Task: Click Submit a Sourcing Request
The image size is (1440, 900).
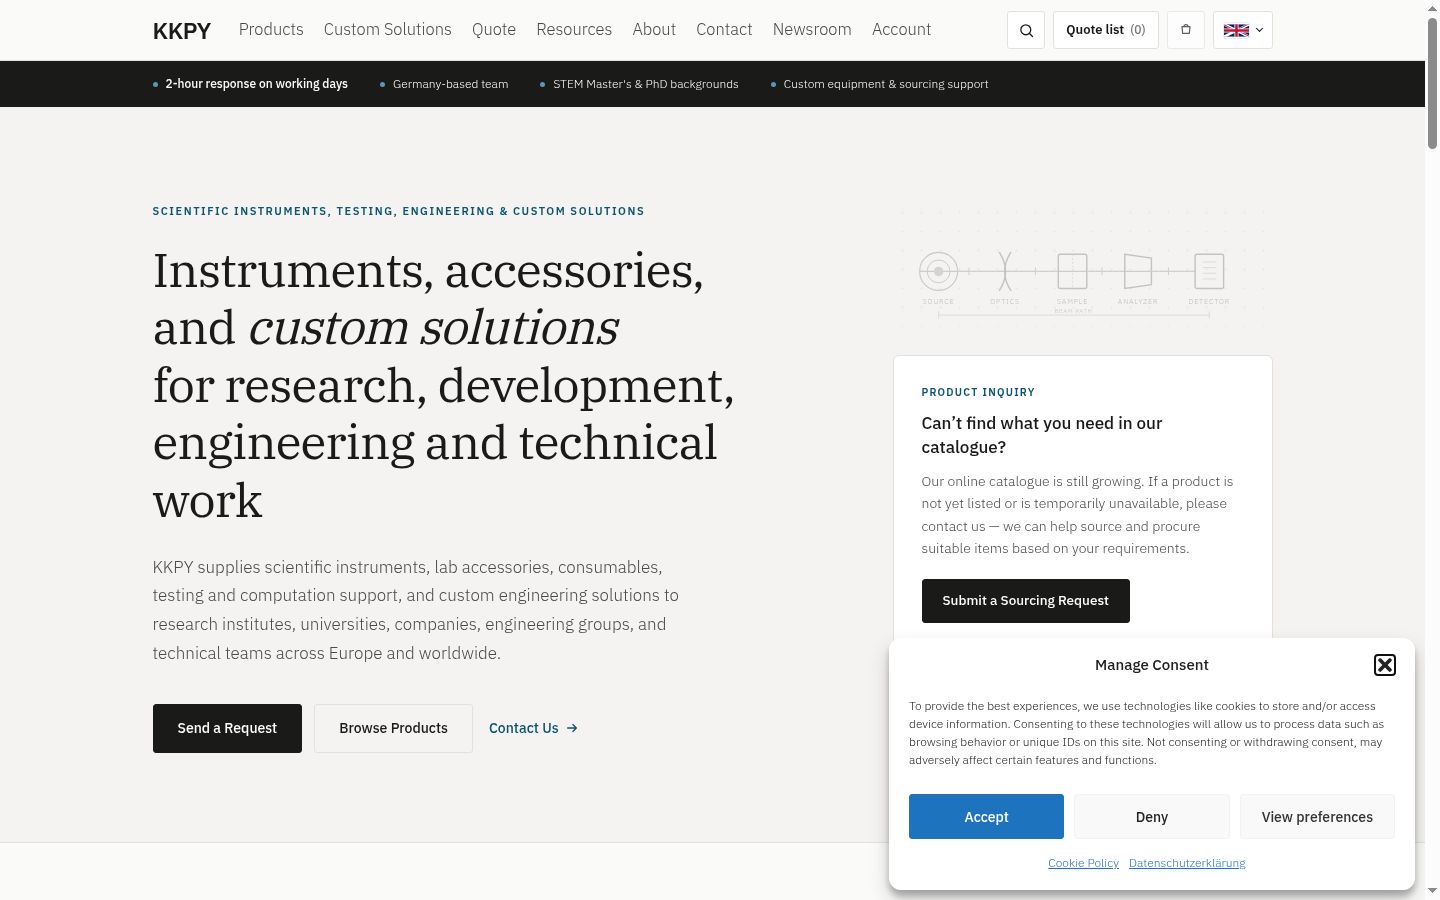Action: click(x=1026, y=601)
